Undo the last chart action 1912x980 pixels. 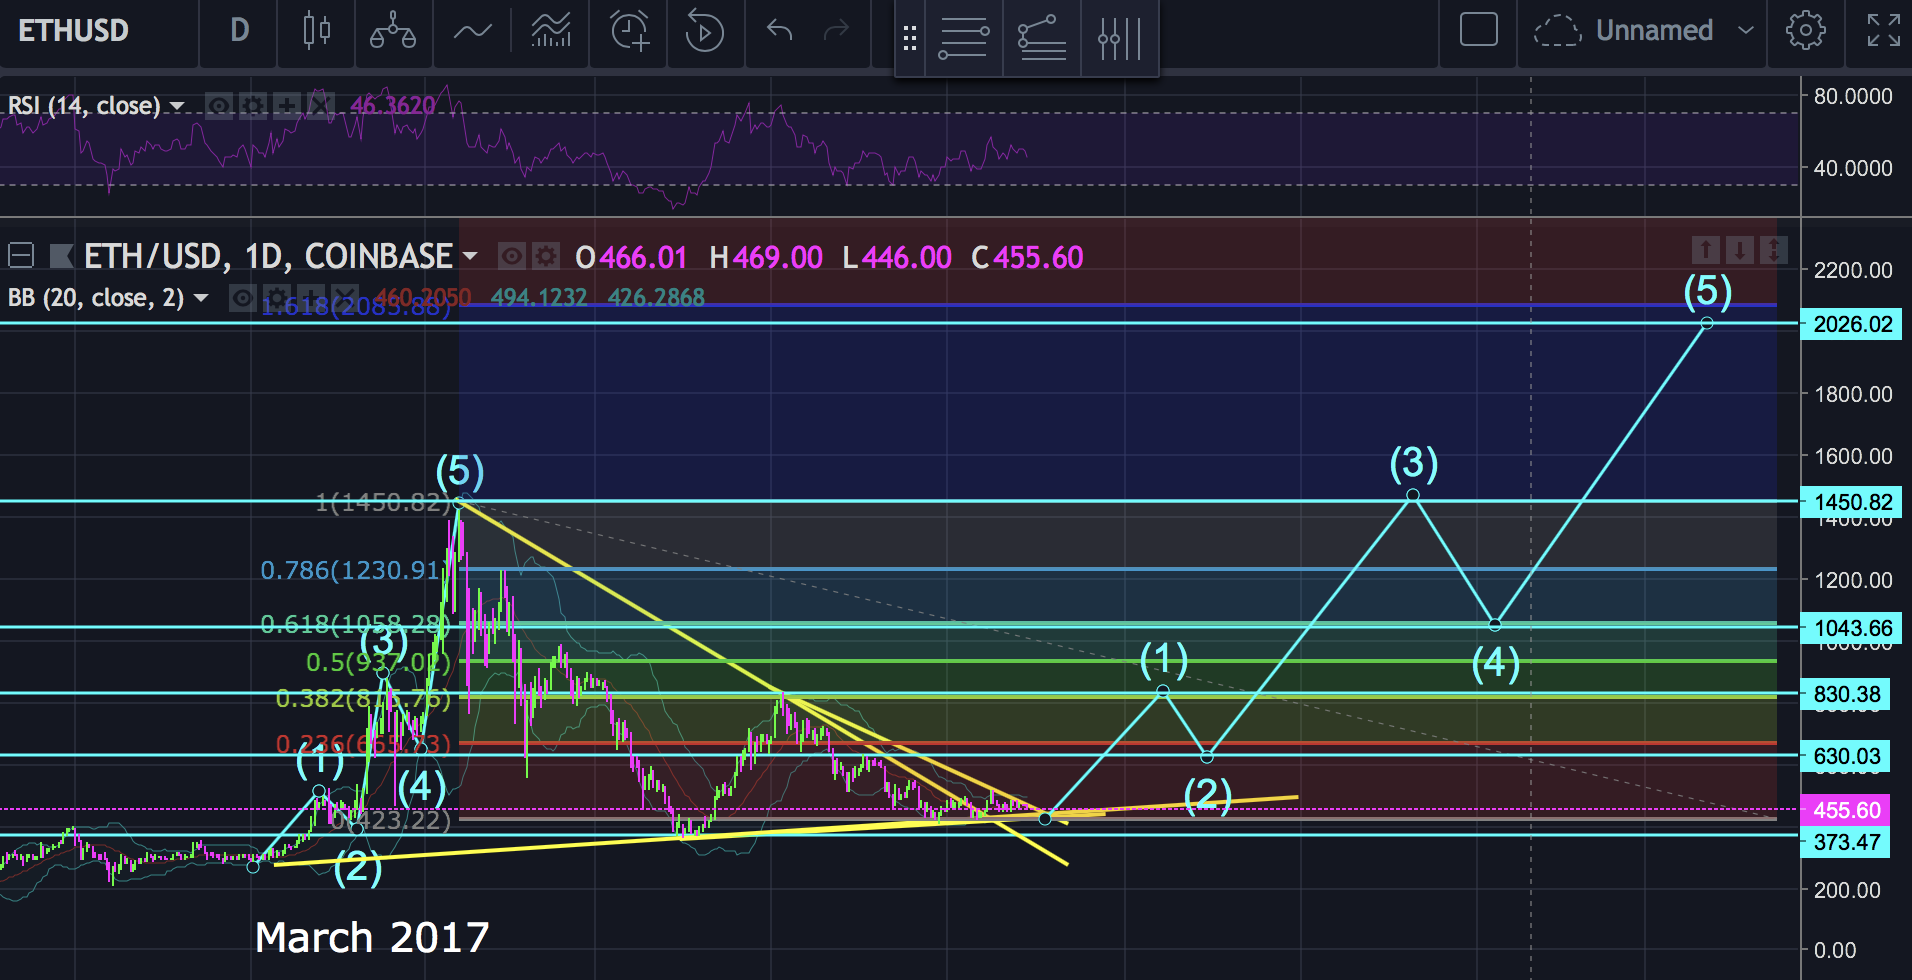tap(779, 31)
